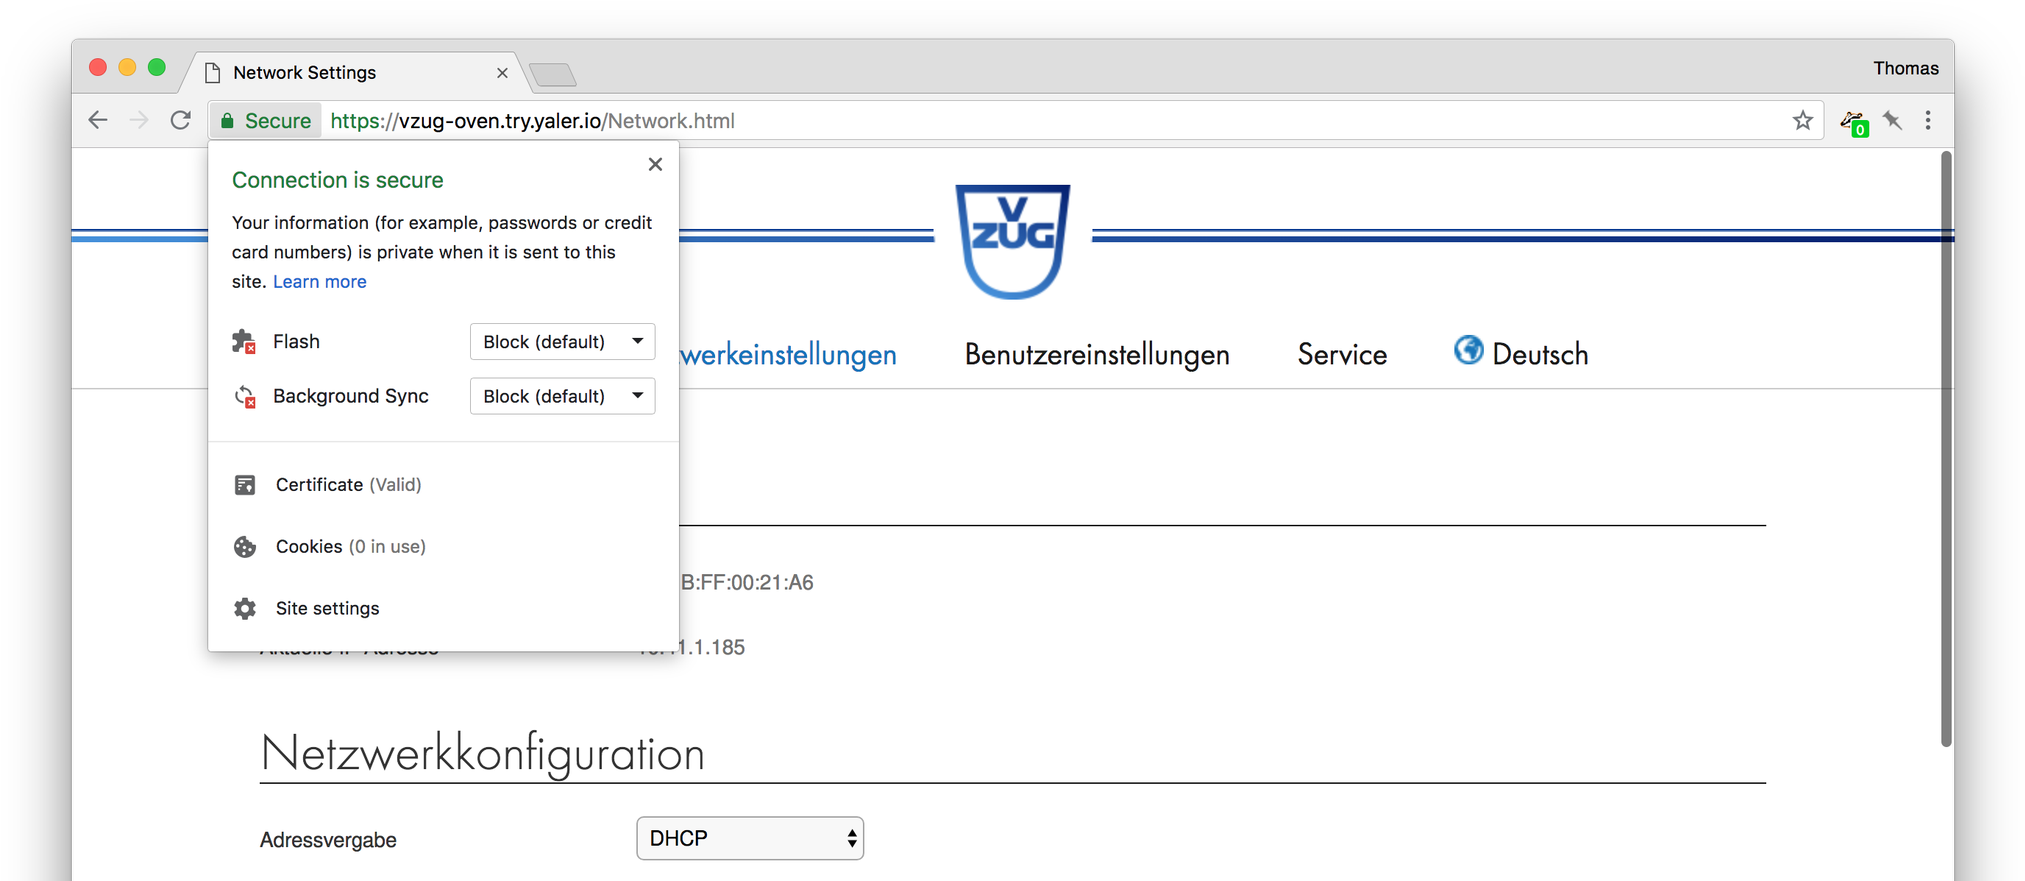Open the Chrome three-dot menu
2025x881 pixels.
(x=1928, y=121)
